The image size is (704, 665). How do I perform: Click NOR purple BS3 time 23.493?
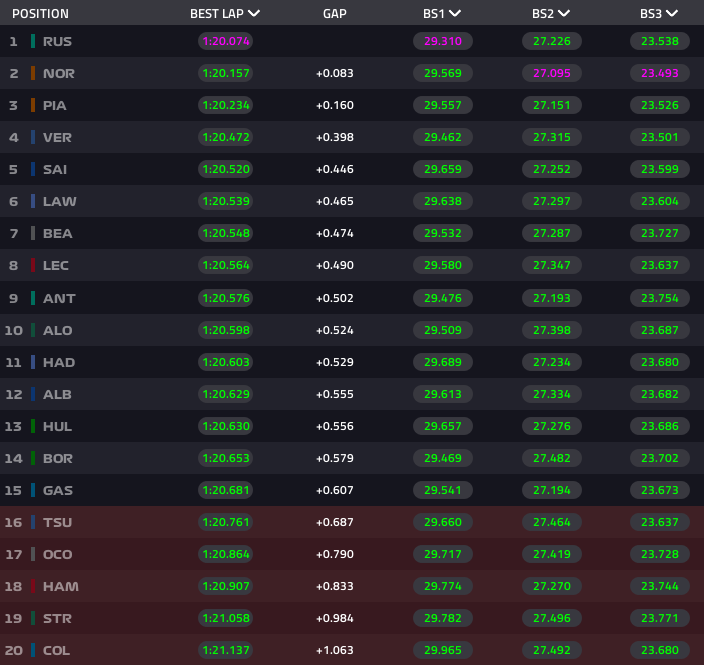pos(659,73)
